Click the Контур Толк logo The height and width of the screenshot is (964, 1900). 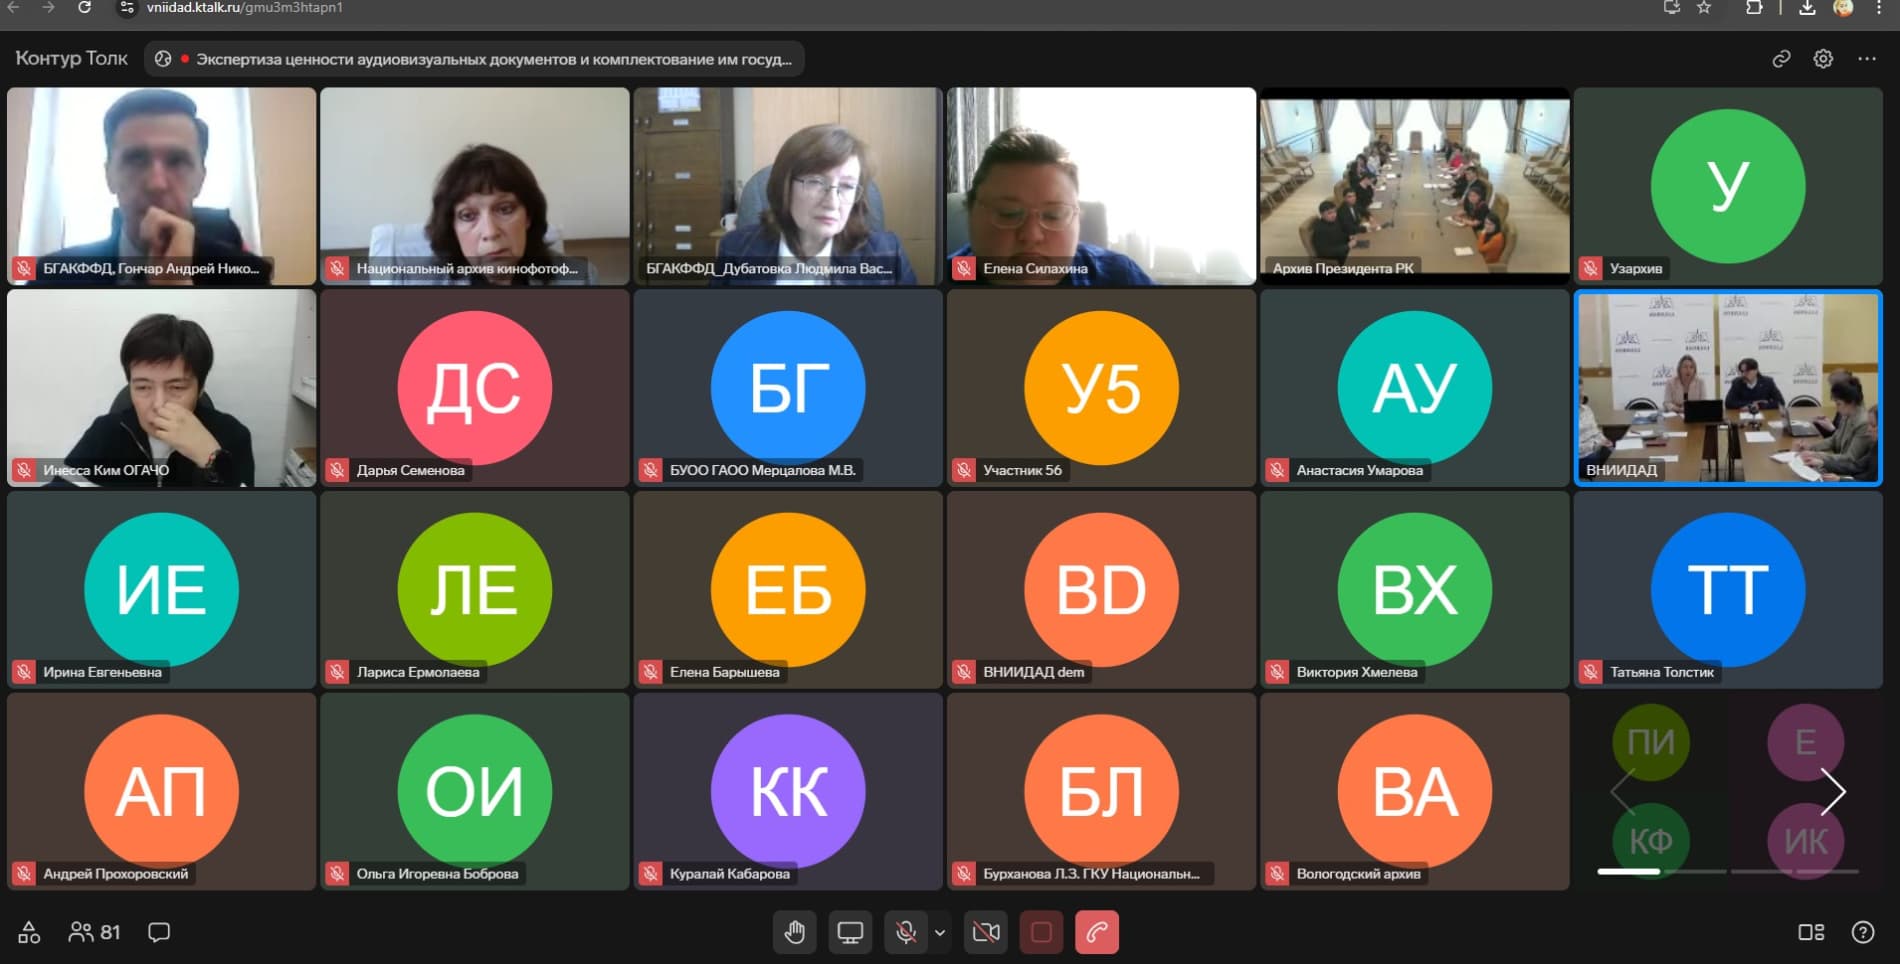click(72, 59)
